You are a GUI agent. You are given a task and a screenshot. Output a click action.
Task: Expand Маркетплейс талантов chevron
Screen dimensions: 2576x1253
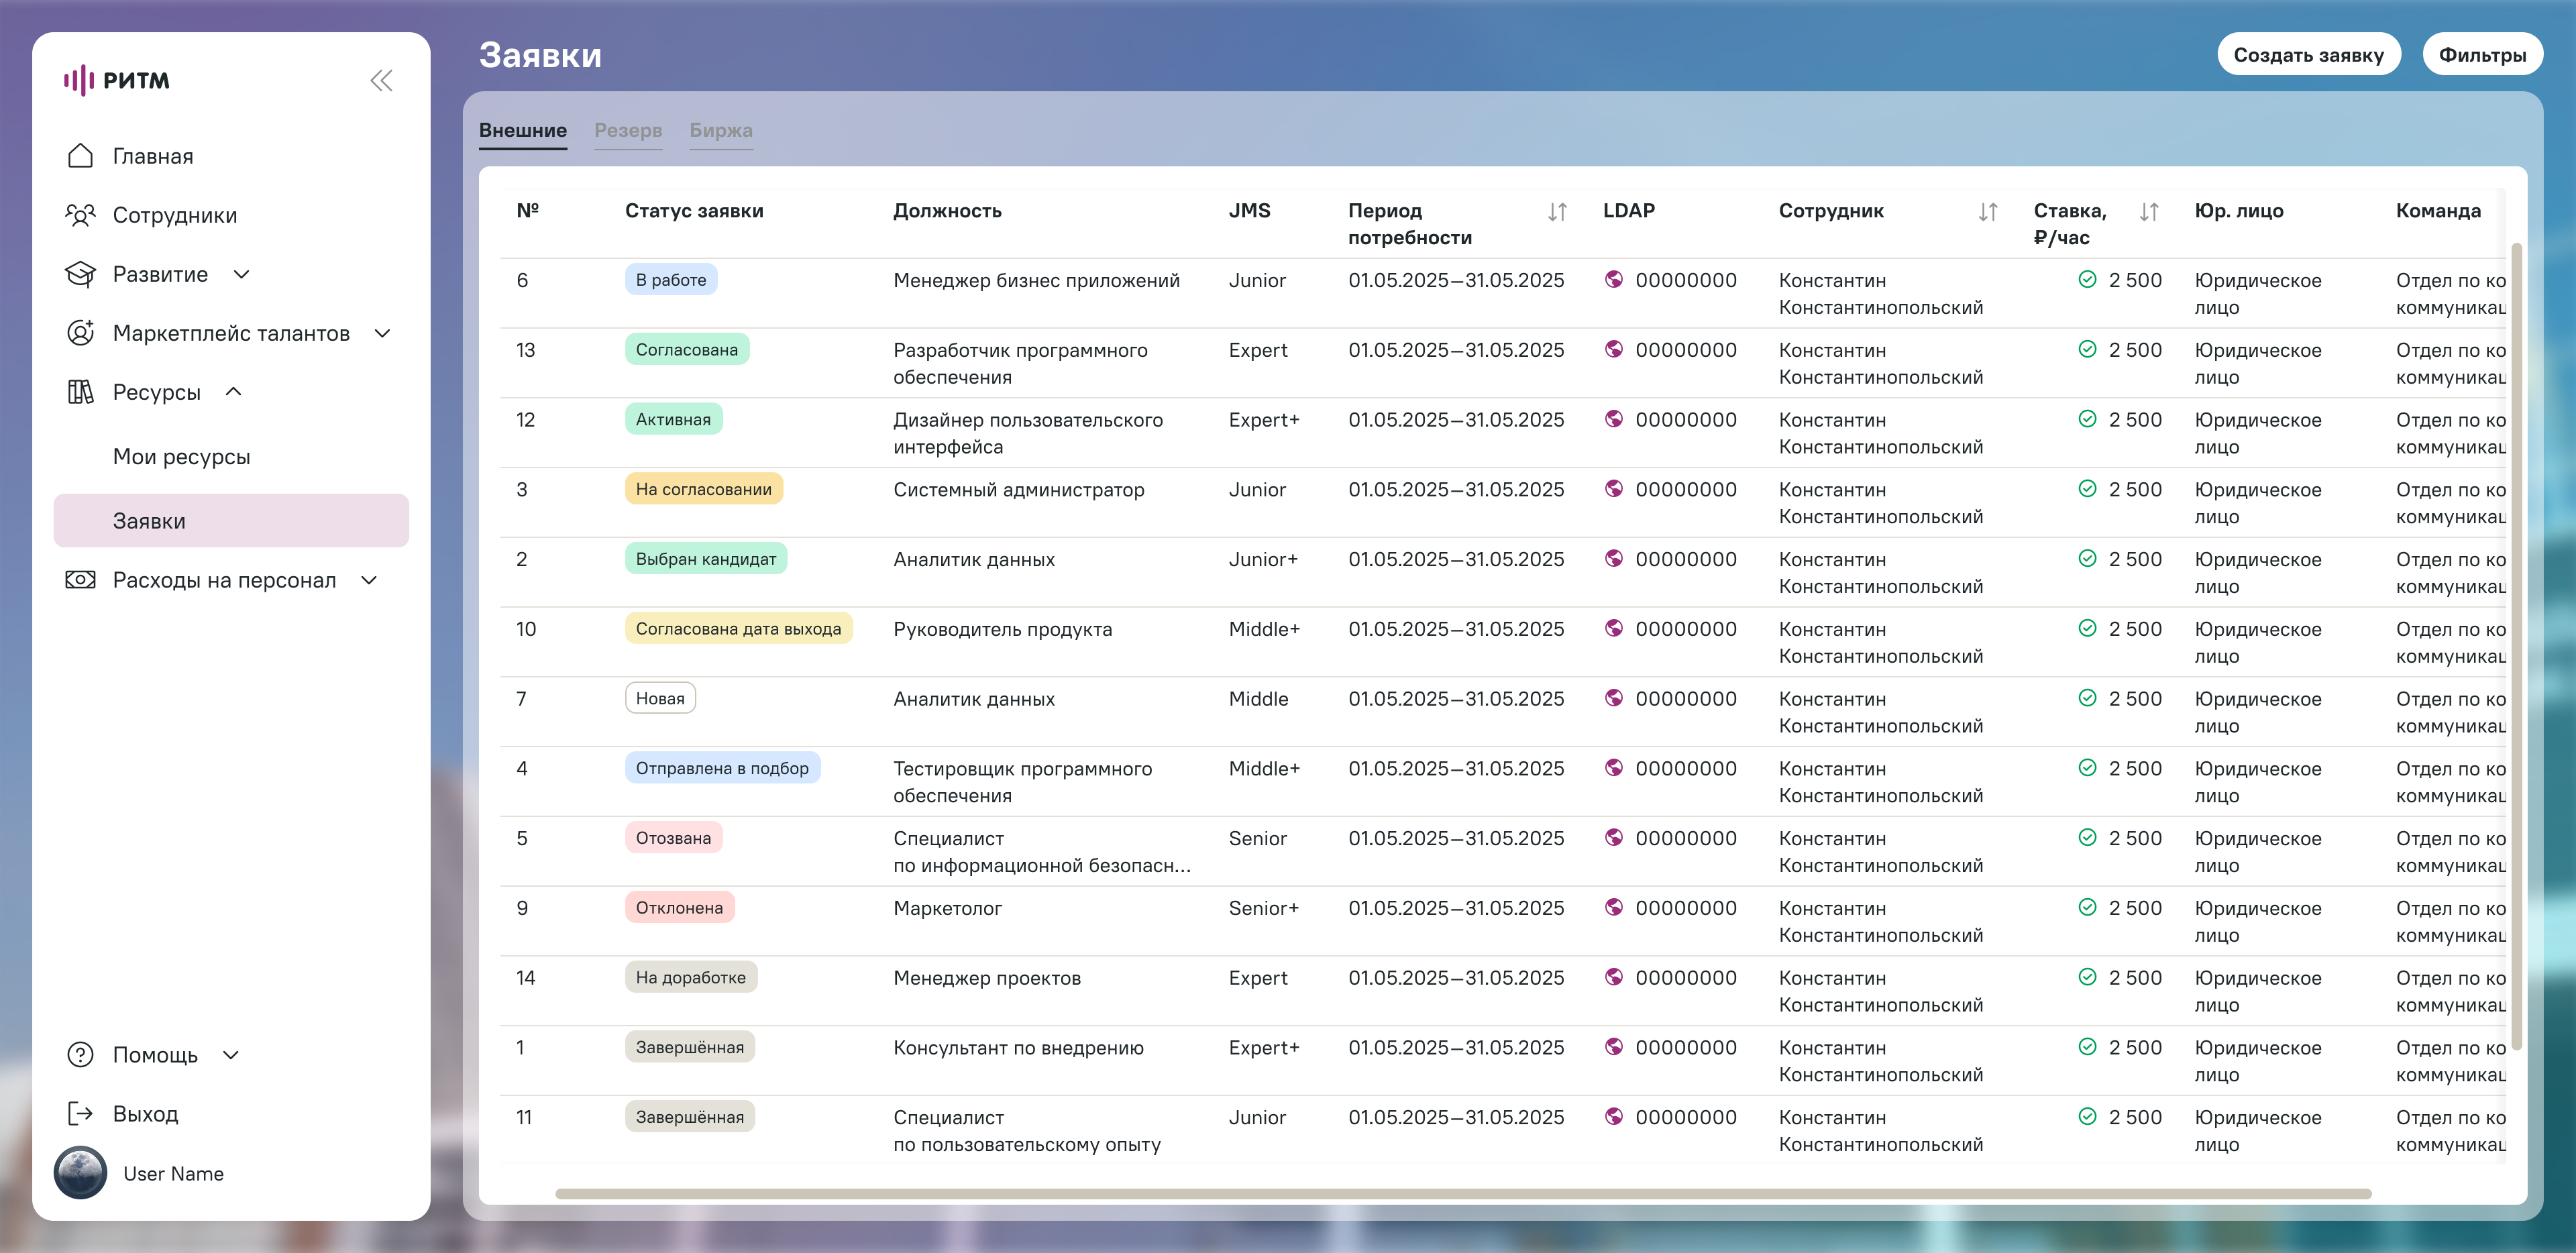click(382, 333)
